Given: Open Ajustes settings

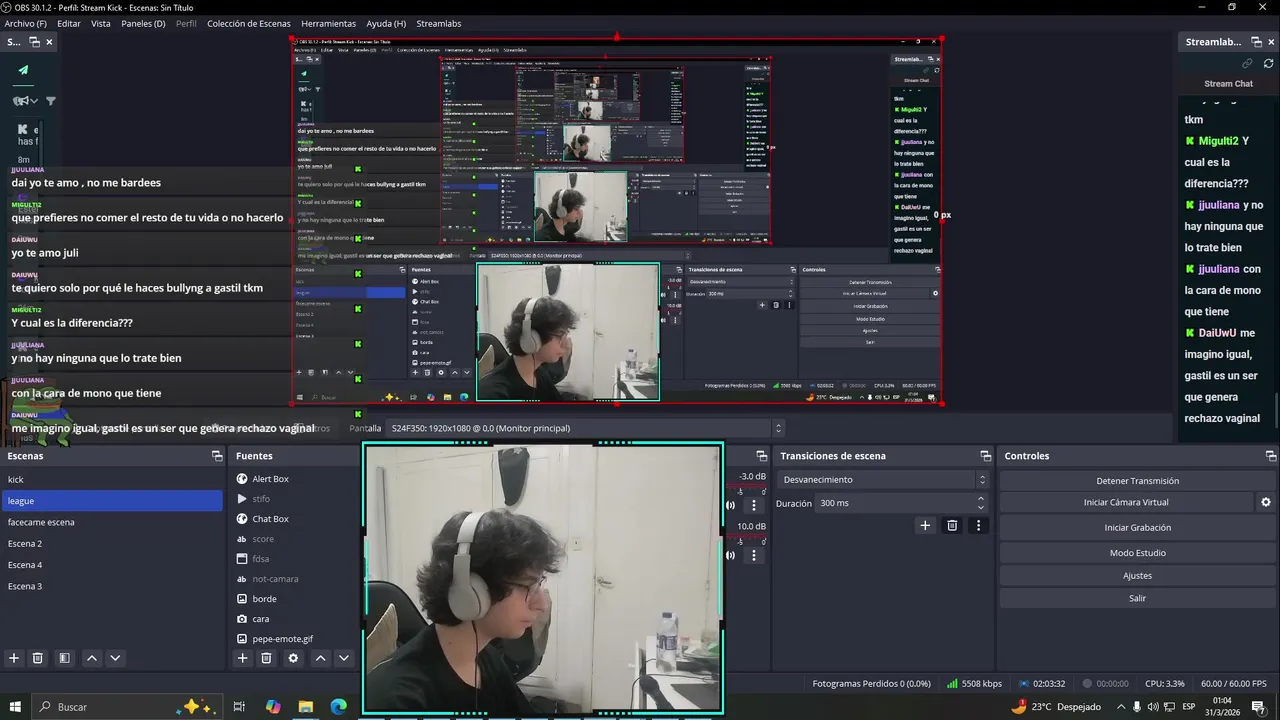Looking at the screenshot, I should [1137, 576].
